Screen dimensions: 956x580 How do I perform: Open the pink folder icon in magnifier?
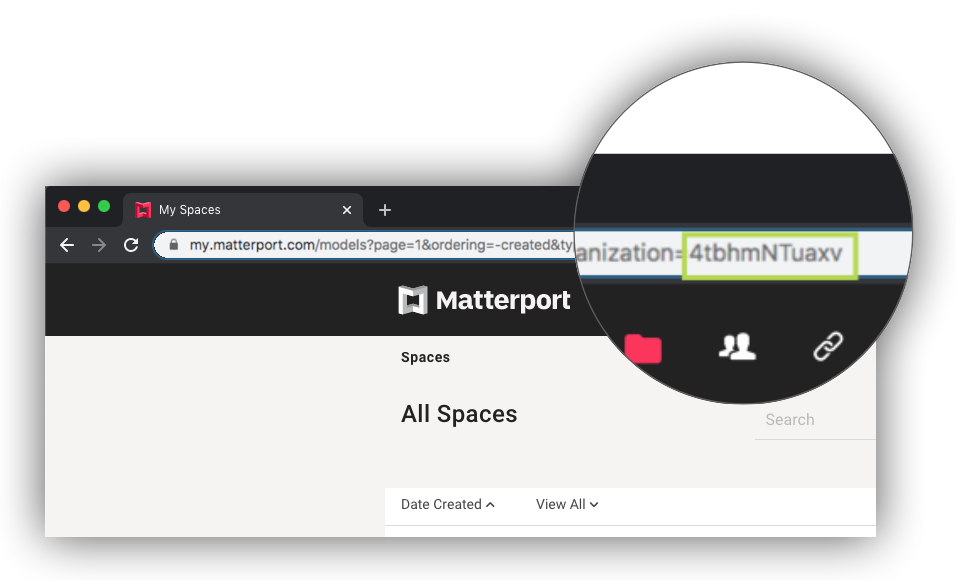coord(643,348)
